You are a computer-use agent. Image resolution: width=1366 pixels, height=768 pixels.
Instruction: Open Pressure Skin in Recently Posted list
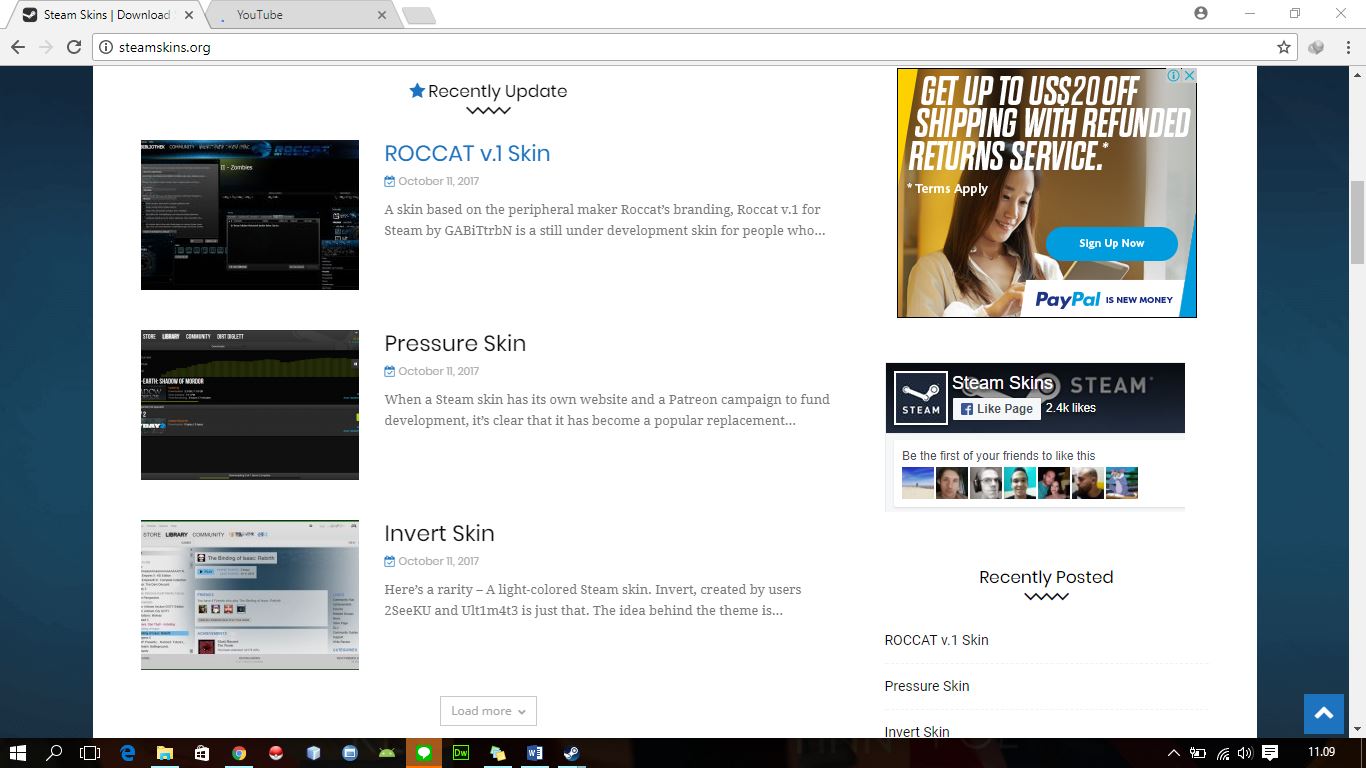click(926, 686)
